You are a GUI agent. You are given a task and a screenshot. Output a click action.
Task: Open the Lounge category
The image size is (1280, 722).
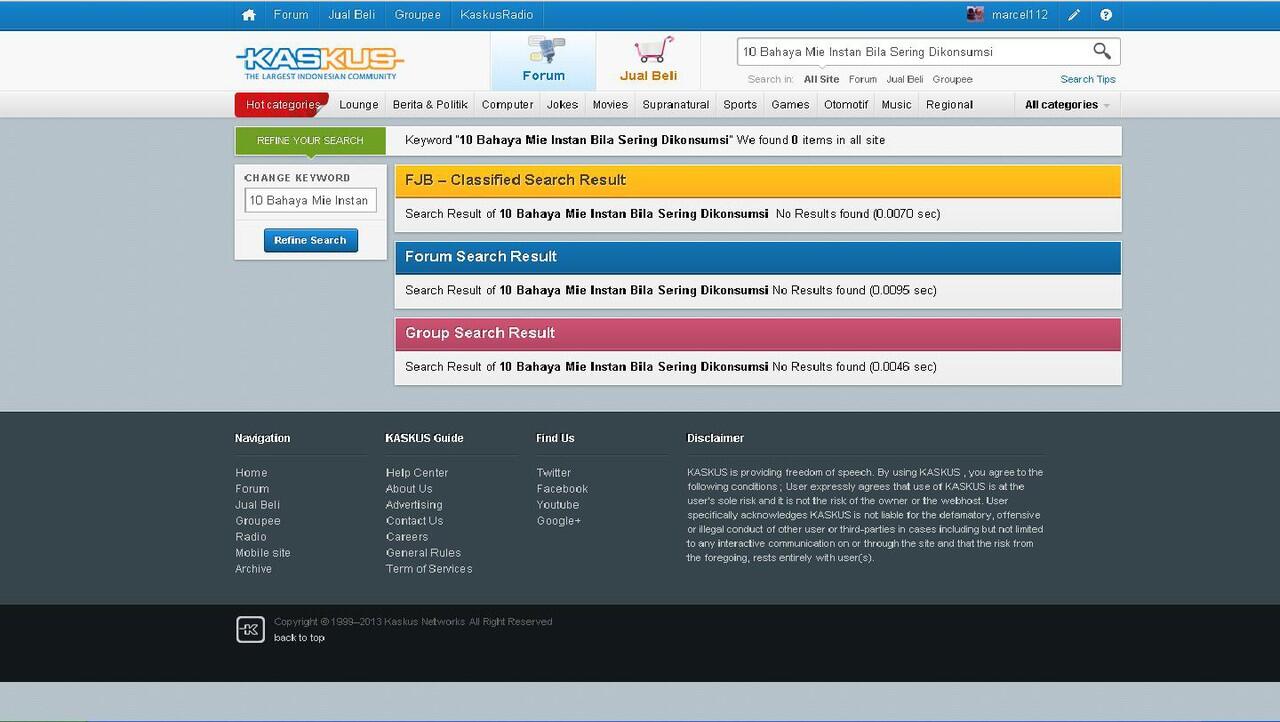(x=358, y=105)
